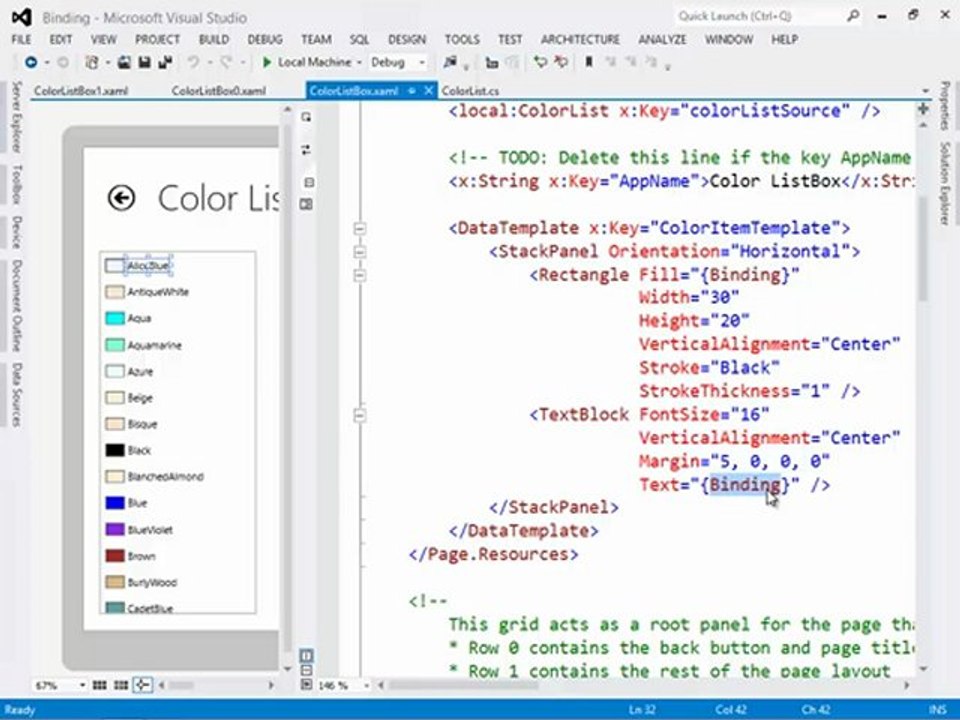Screen dimensions: 960x720
Task: Click the green step-back debug icon
Action: tap(540, 62)
